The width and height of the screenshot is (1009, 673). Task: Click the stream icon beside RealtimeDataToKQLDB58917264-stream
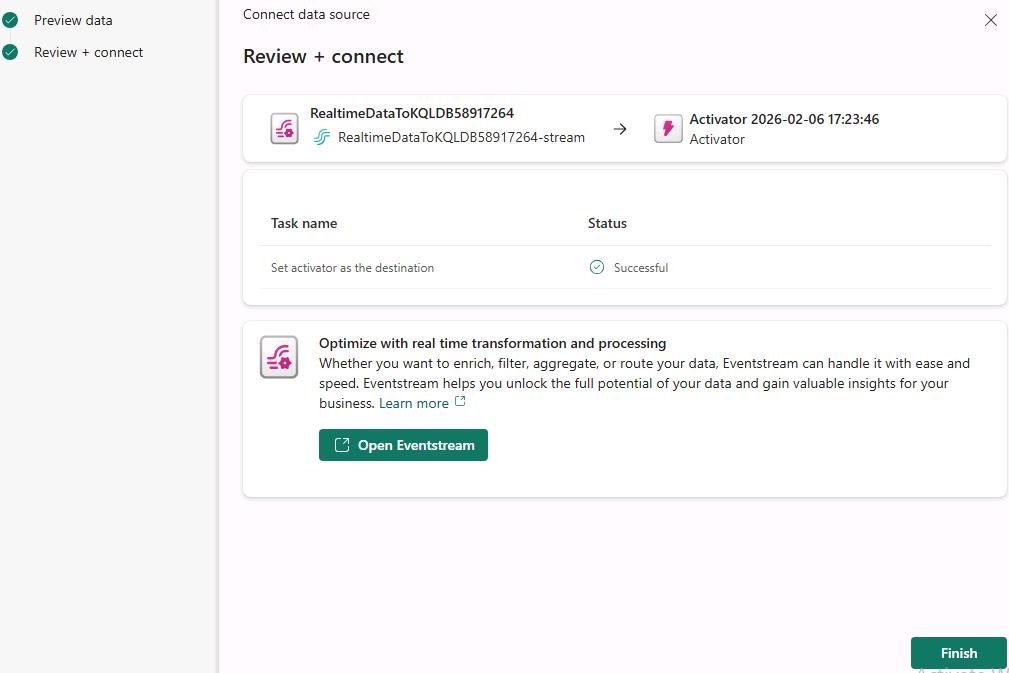(322, 137)
